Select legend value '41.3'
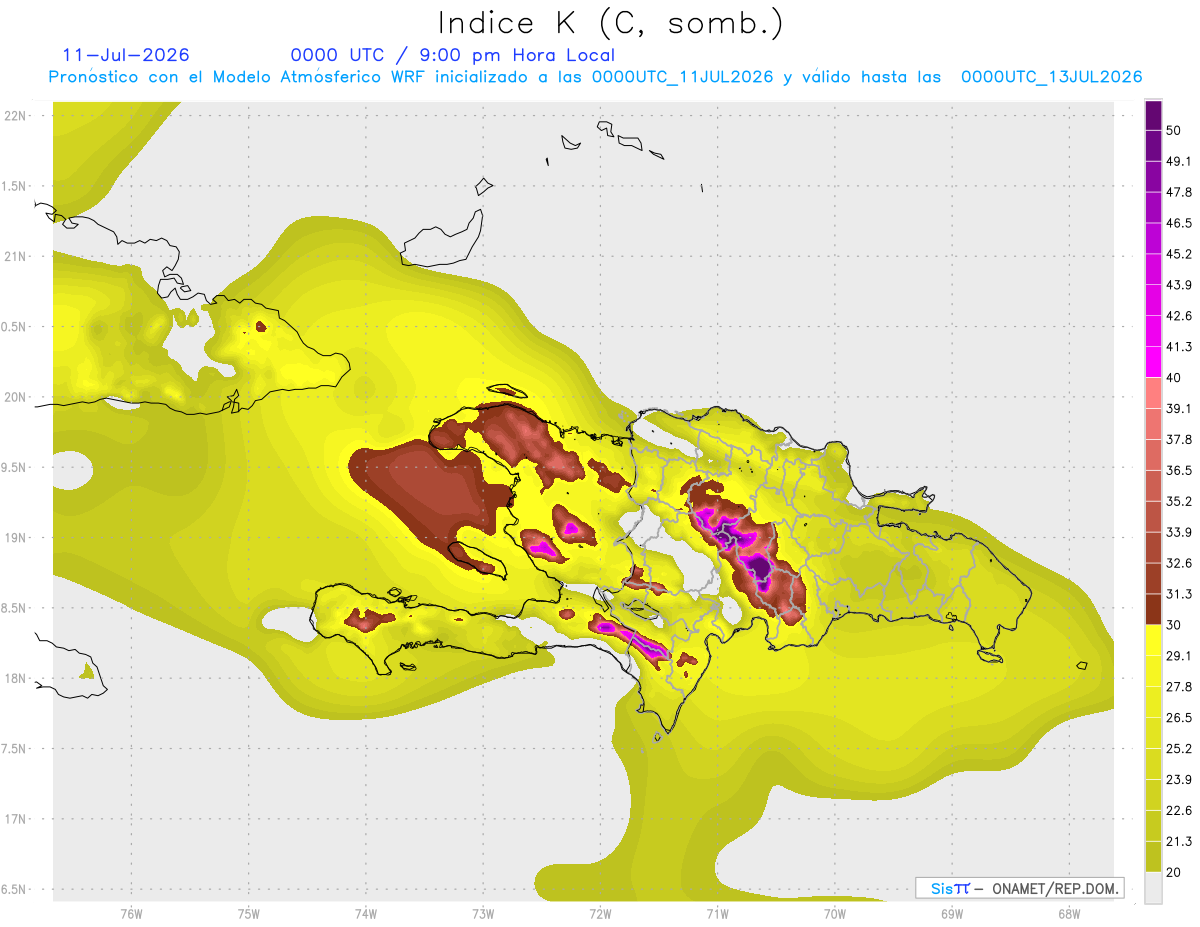1200x927 pixels. coord(1179,347)
